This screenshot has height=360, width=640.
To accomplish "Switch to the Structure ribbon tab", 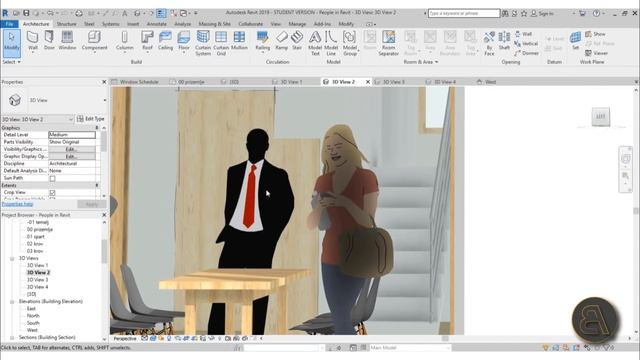I will (67, 24).
